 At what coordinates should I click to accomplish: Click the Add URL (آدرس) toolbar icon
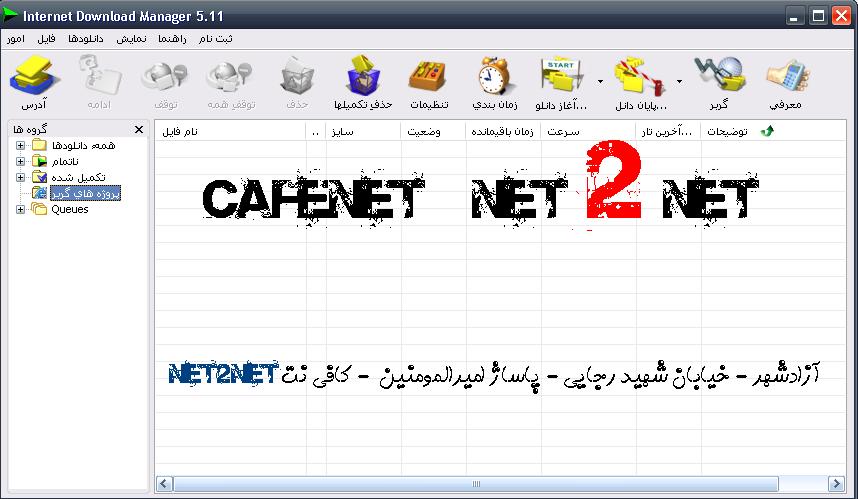coord(33,77)
